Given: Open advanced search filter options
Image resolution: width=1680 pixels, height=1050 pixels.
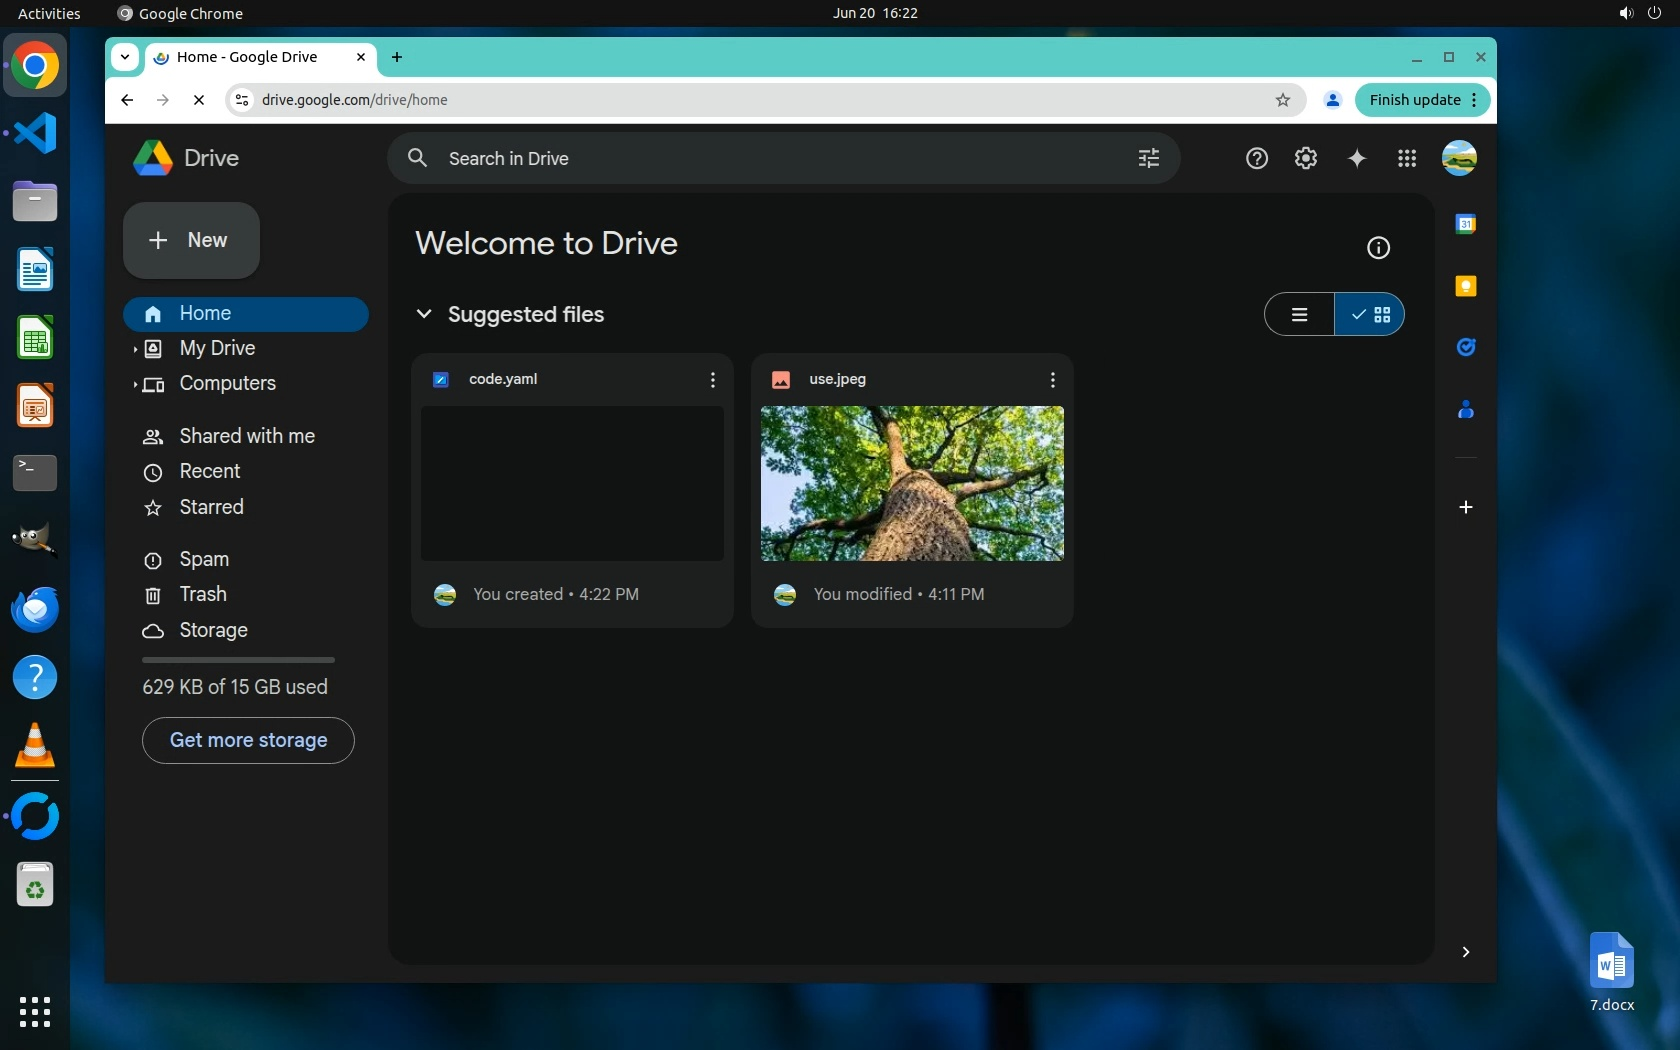Looking at the screenshot, I should tap(1148, 158).
